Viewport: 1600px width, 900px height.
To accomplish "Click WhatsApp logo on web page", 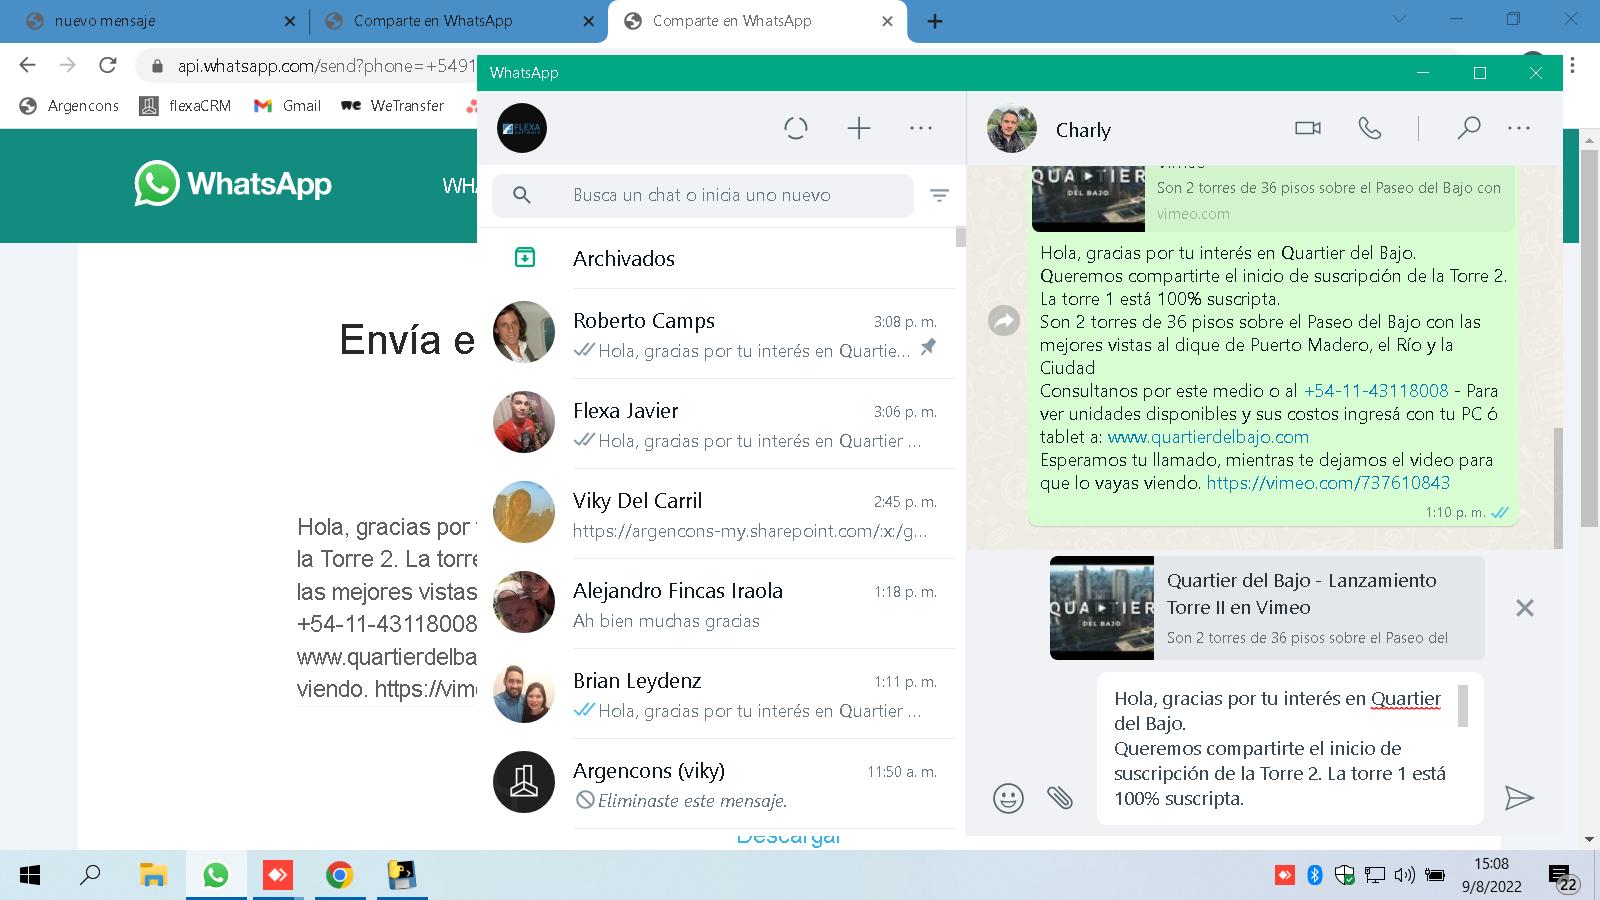I will [233, 184].
